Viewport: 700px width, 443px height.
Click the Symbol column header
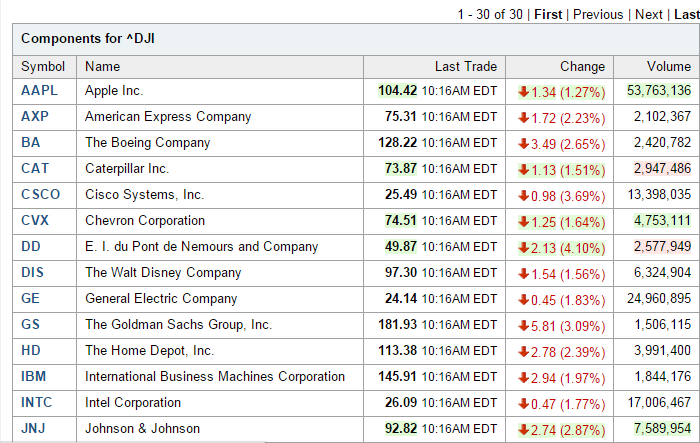(43, 67)
